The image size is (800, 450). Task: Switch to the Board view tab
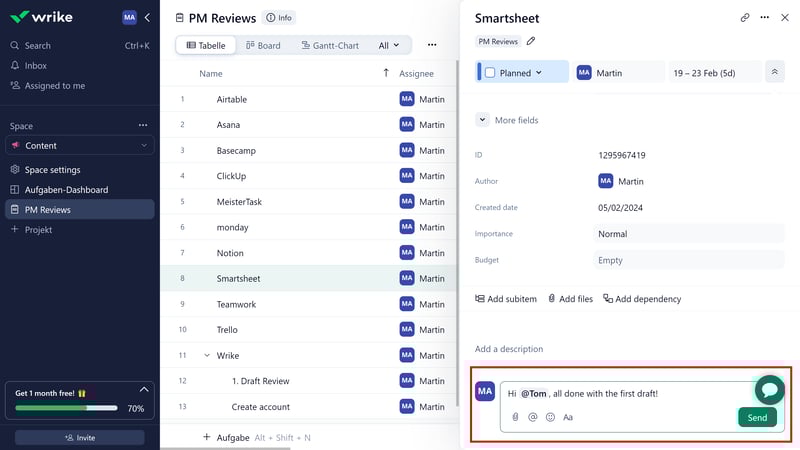(x=263, y=45)
